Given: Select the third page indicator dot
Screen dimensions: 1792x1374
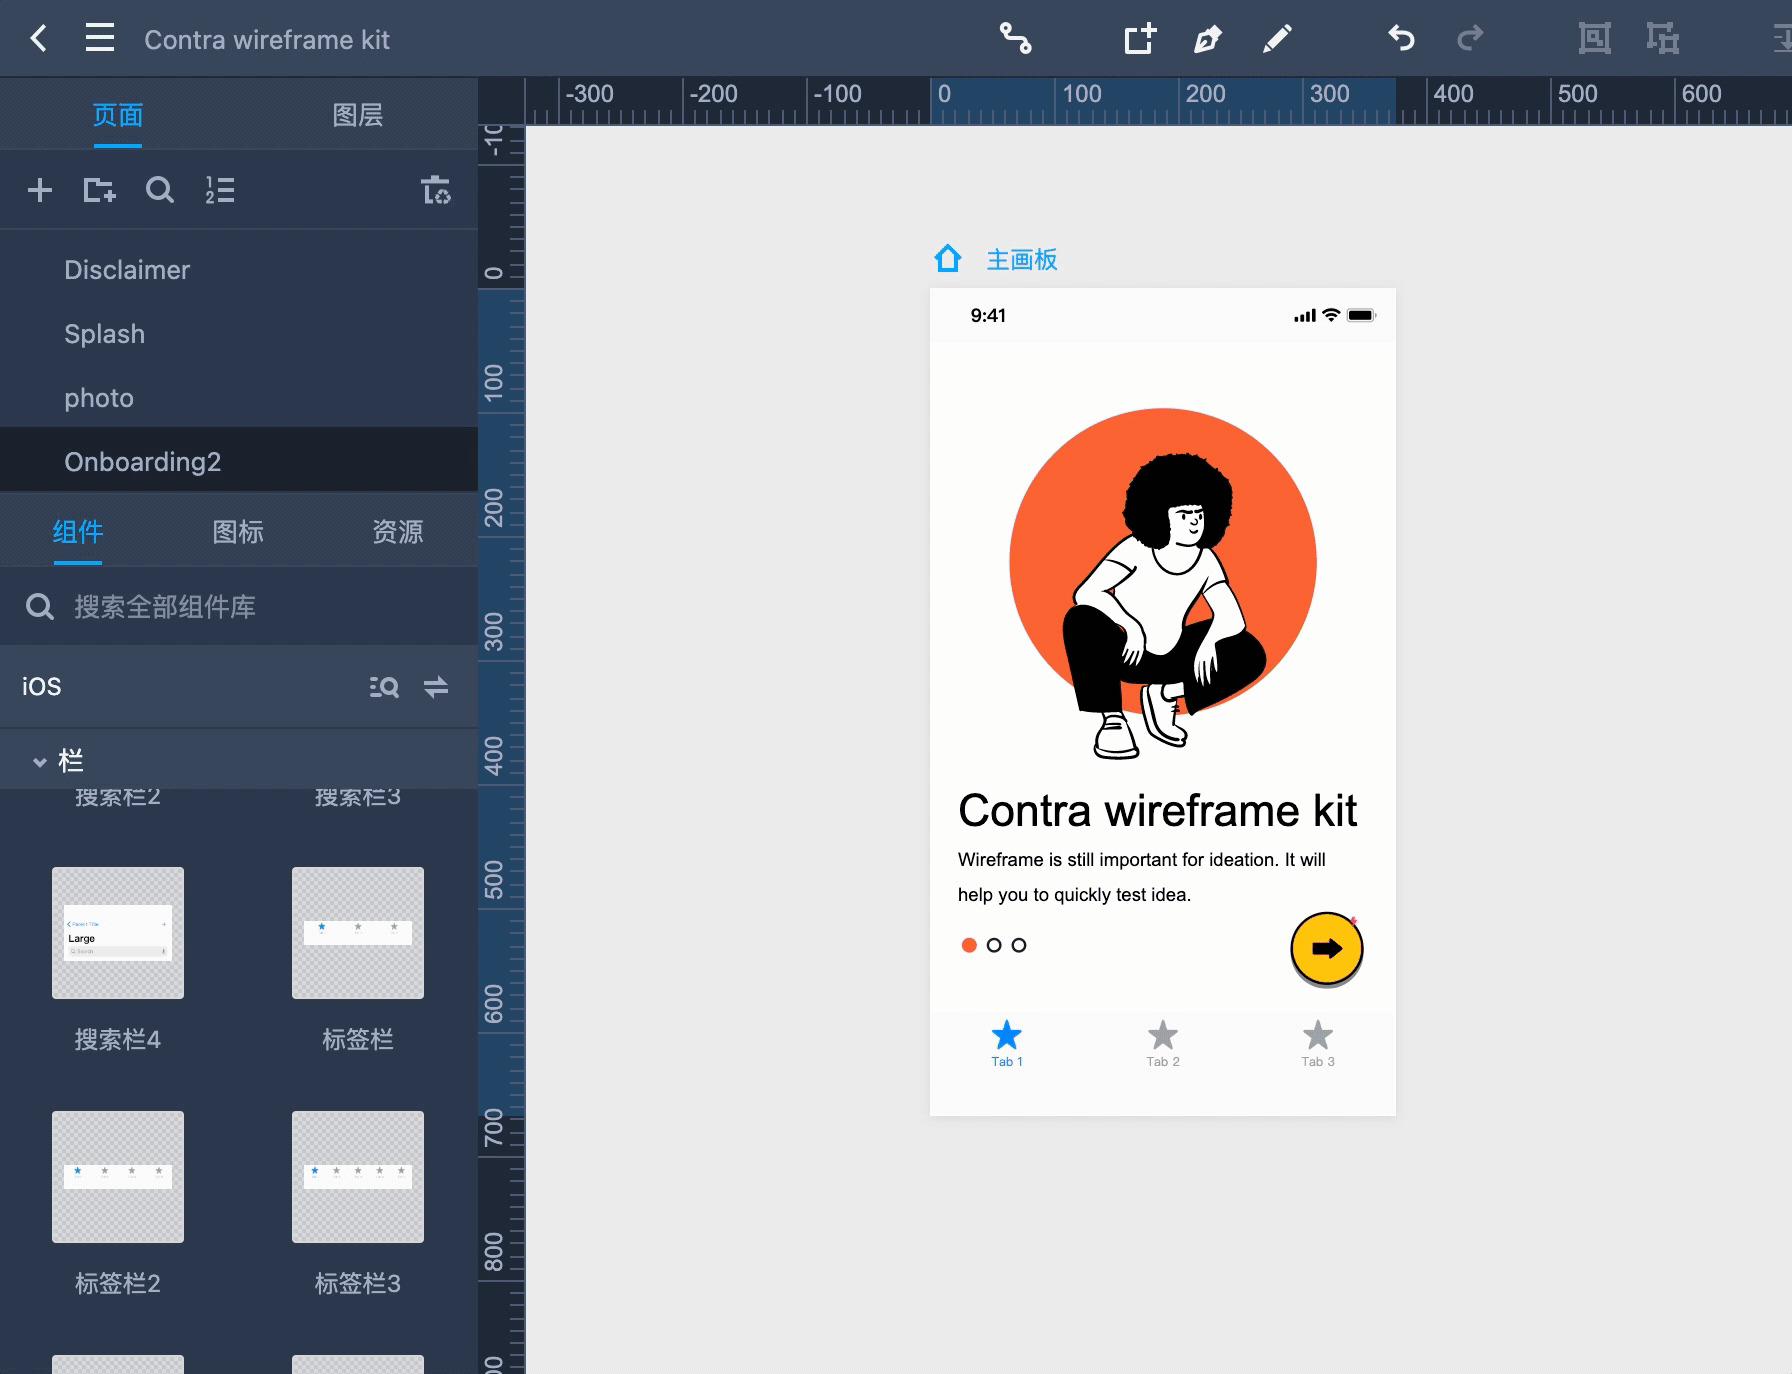Looking at the screenshot, I should [x=1019, y=945].
